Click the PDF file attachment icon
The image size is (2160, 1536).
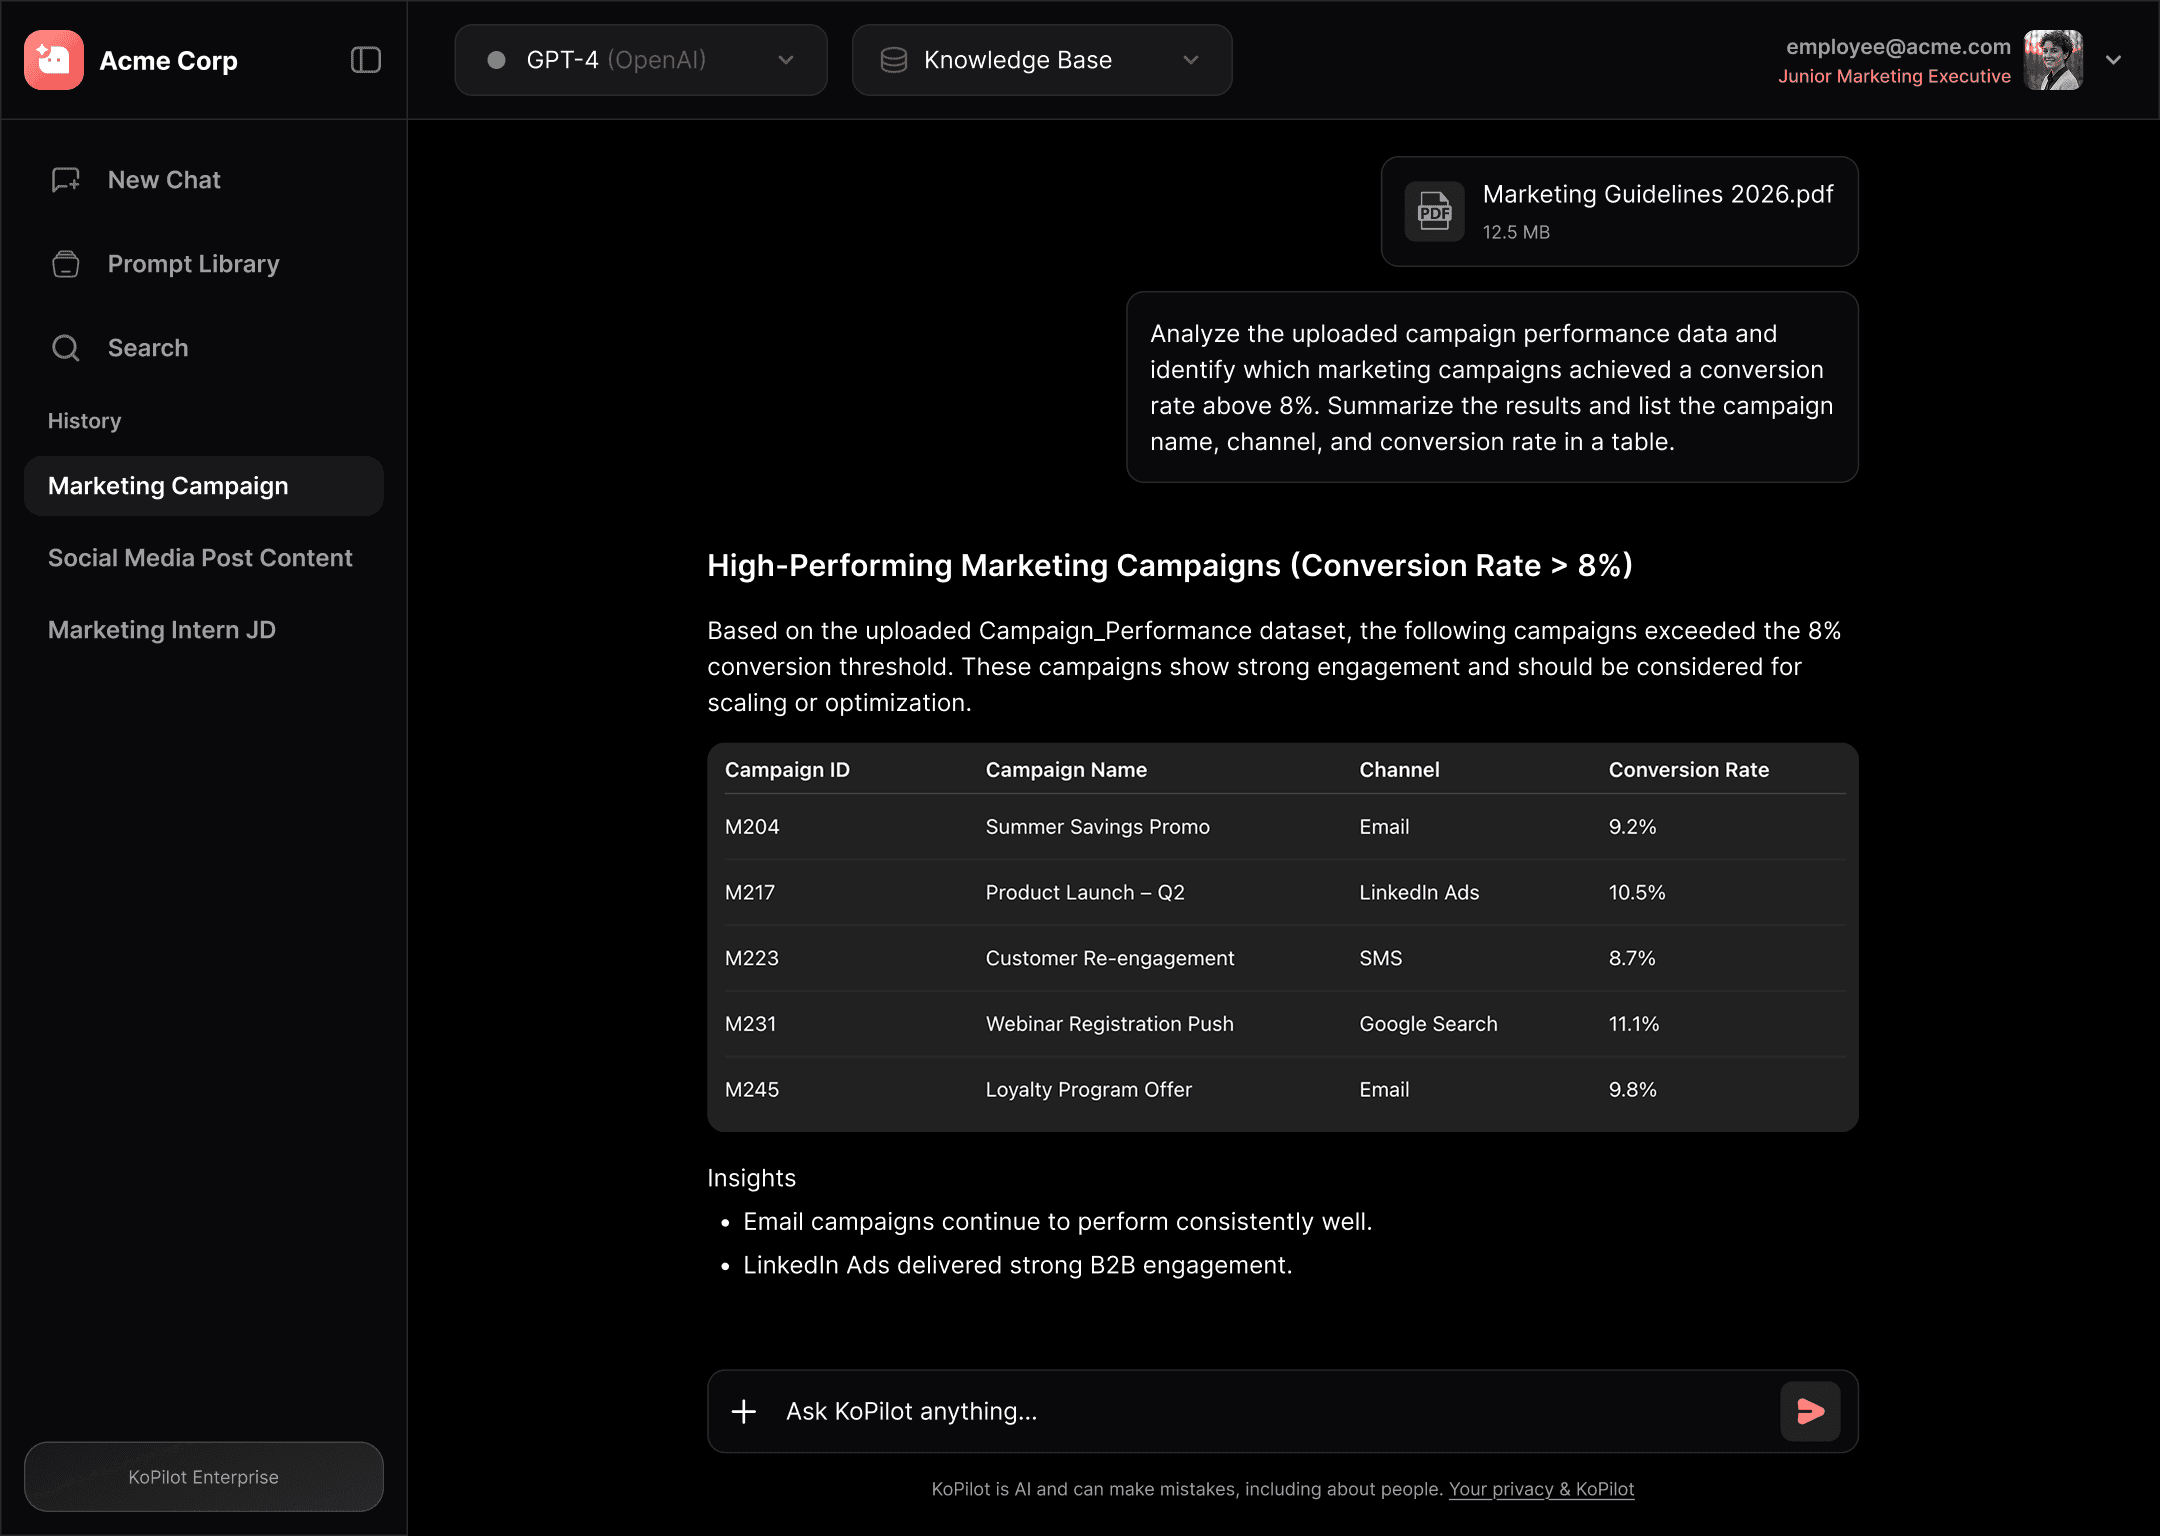tap(1434, 211)
